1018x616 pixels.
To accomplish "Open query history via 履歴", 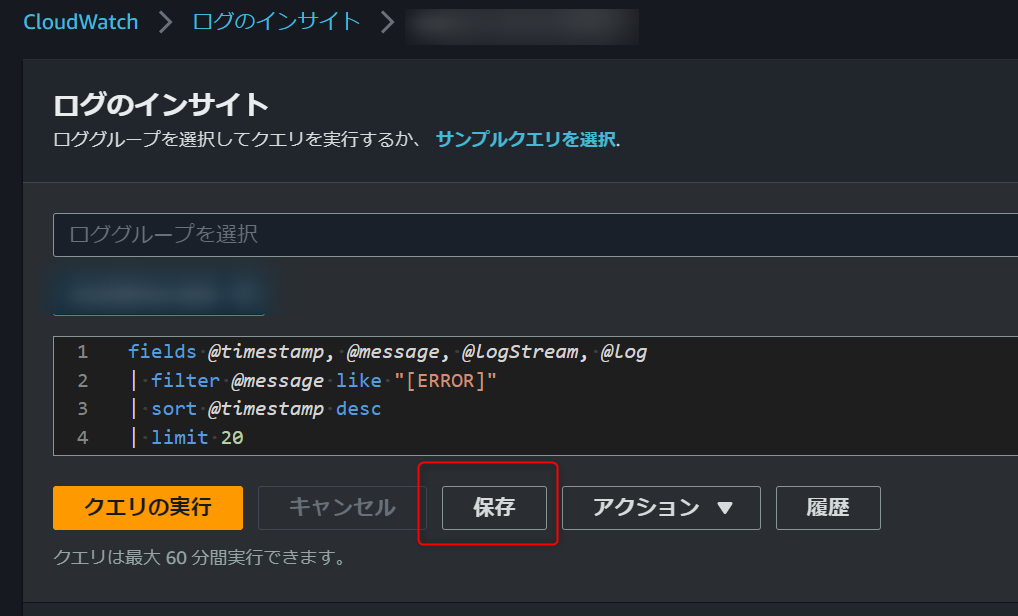I will [828, 508].
